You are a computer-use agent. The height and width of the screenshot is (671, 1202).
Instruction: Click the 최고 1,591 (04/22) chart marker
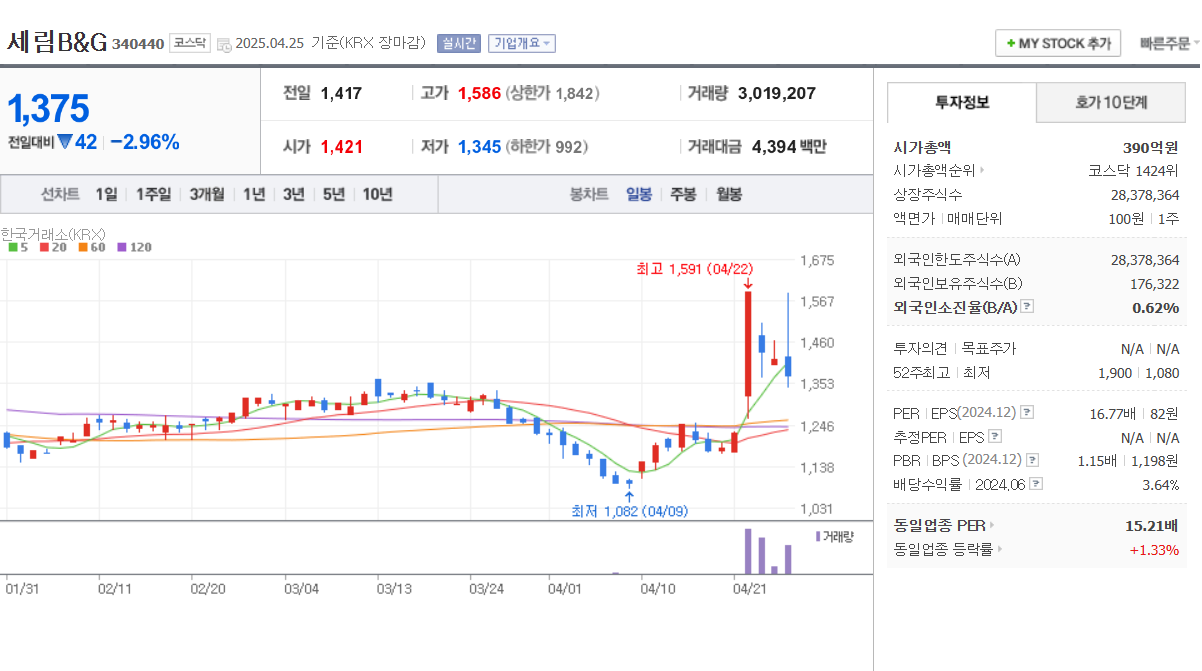(693, 270)
